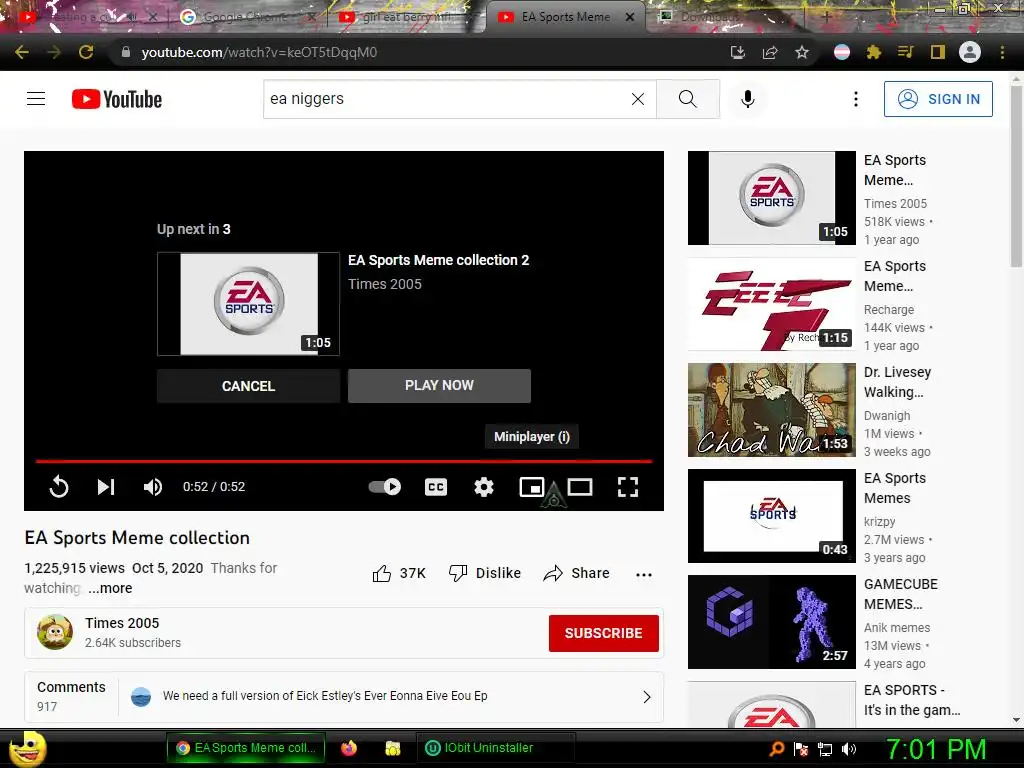Click the 7:01 PM clock
Image resolution: width=1024 pixels, height=768 pixels.
click(x=936, y=749)
